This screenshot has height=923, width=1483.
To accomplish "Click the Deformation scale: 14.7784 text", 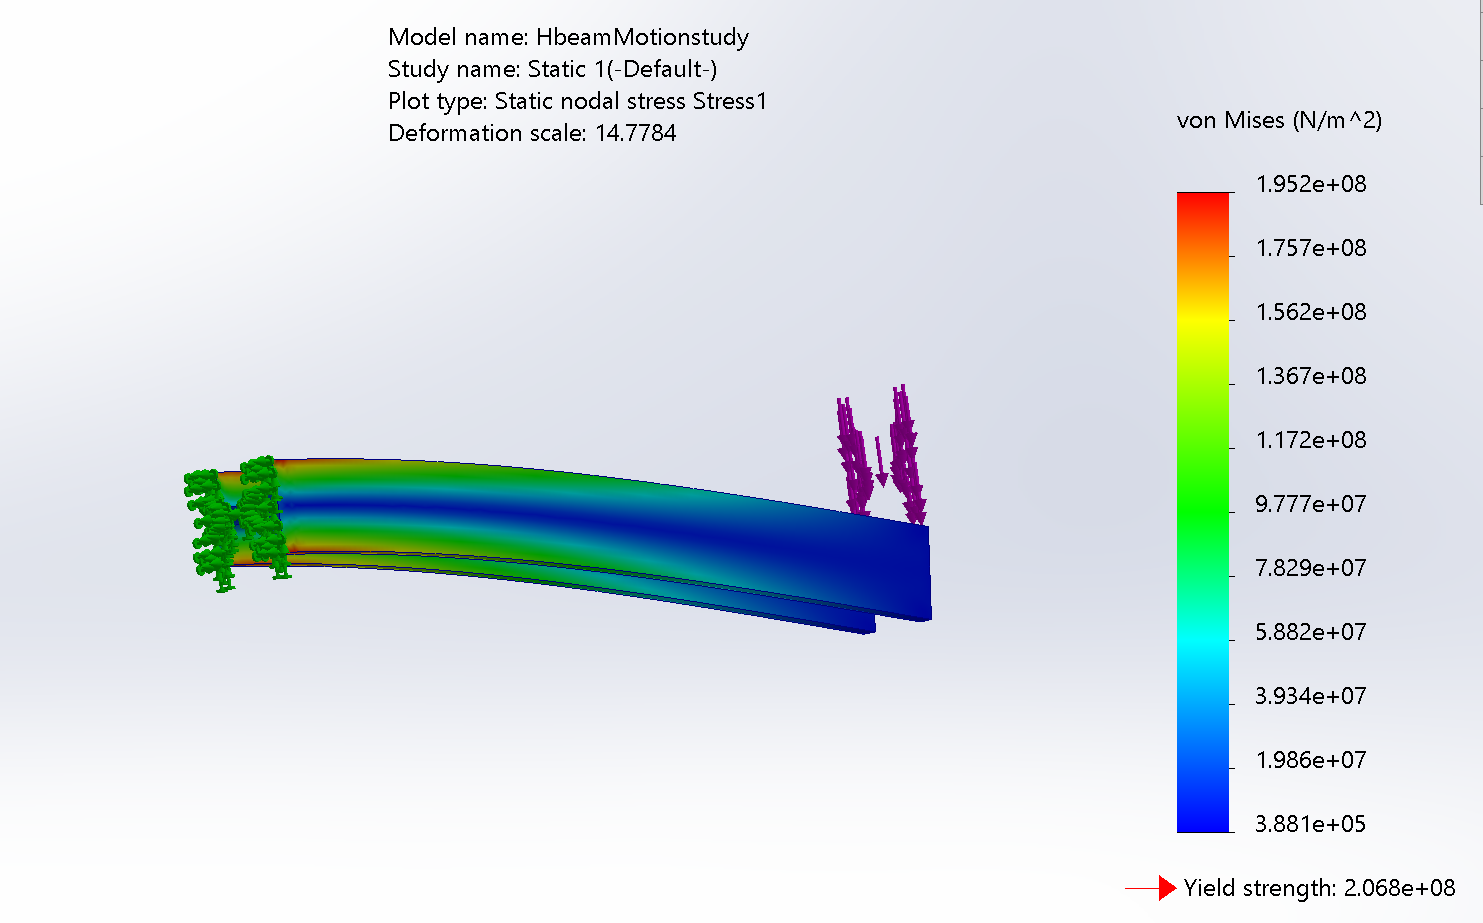I will (532, 133).
